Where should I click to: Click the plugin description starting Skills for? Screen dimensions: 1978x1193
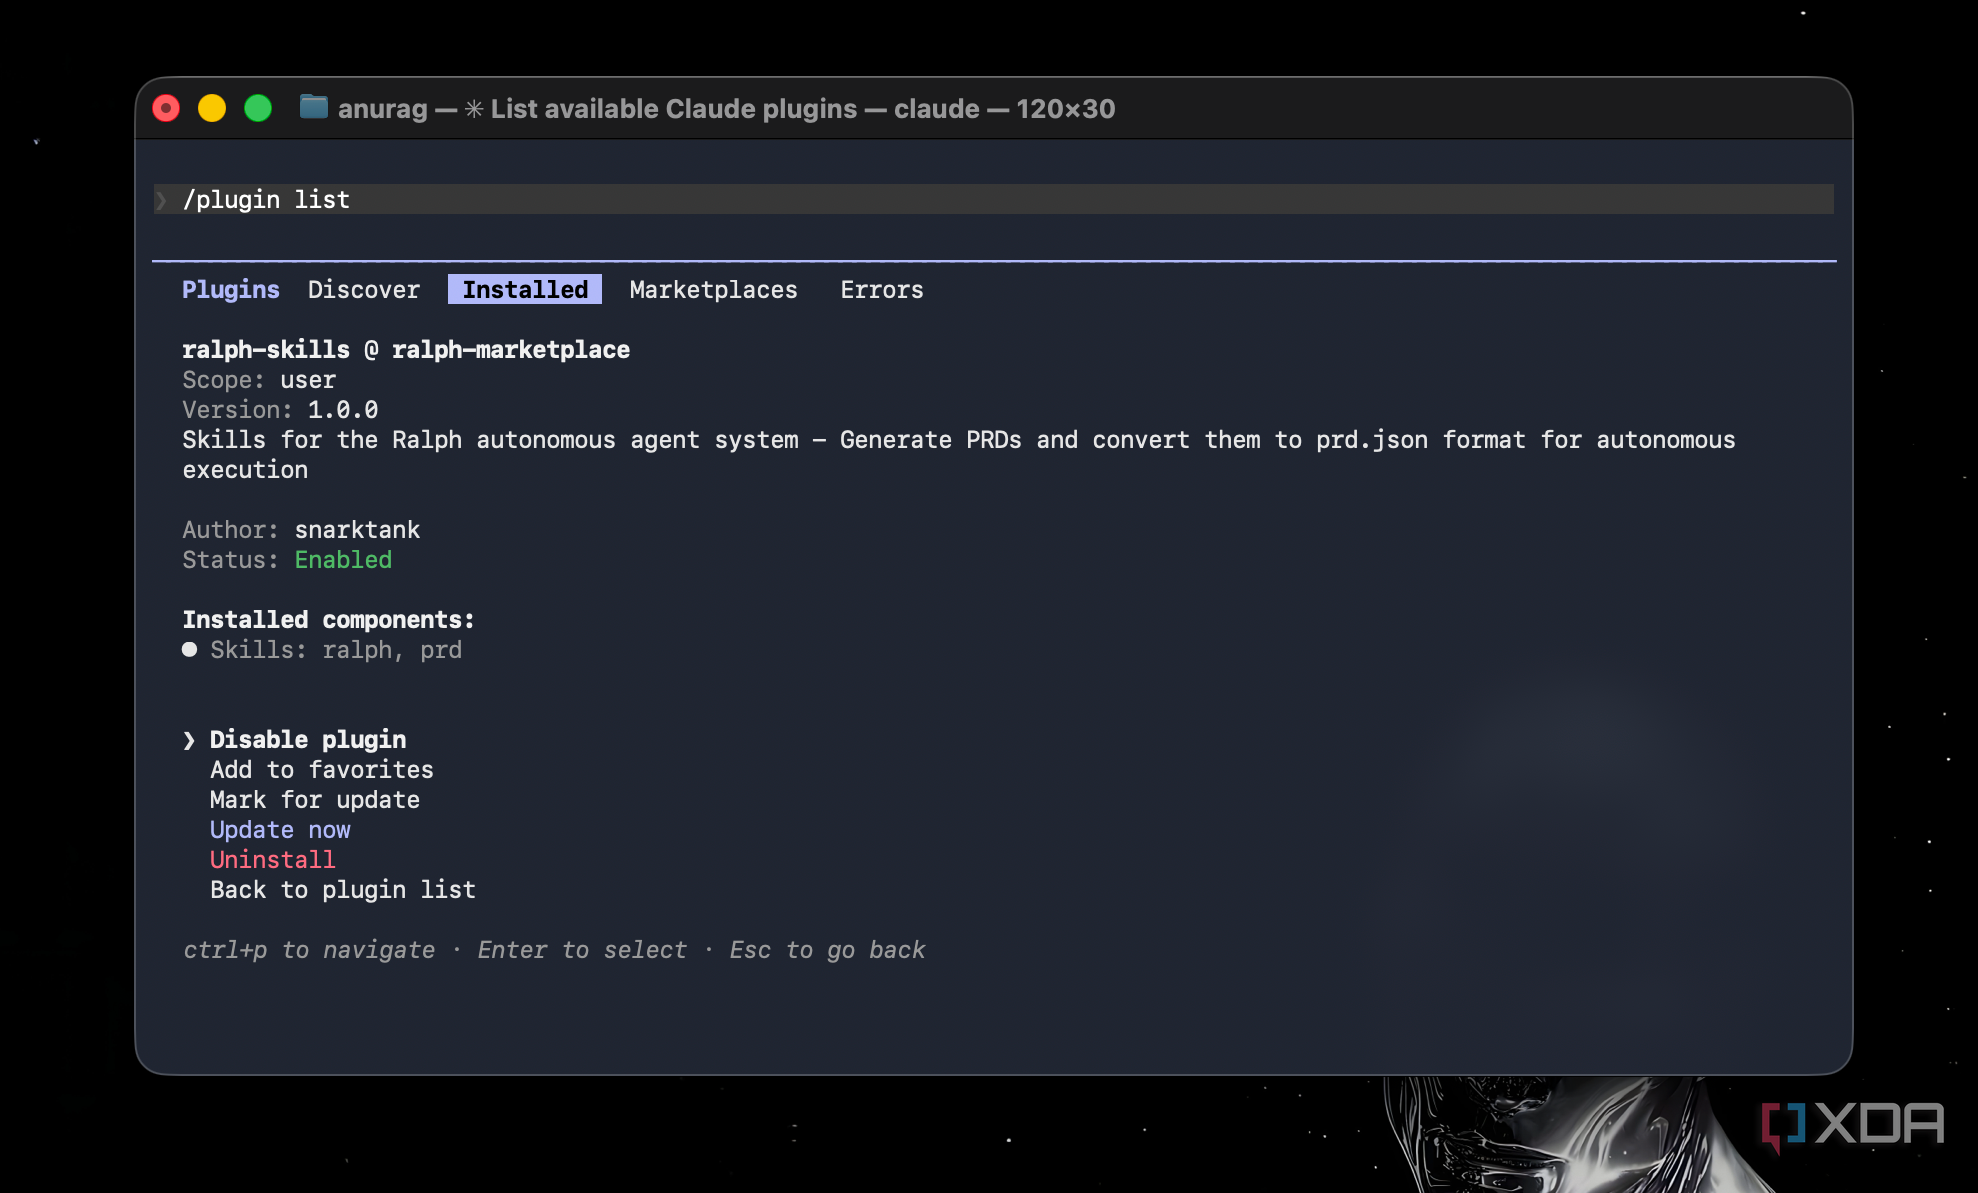click(x=958, y=455)
